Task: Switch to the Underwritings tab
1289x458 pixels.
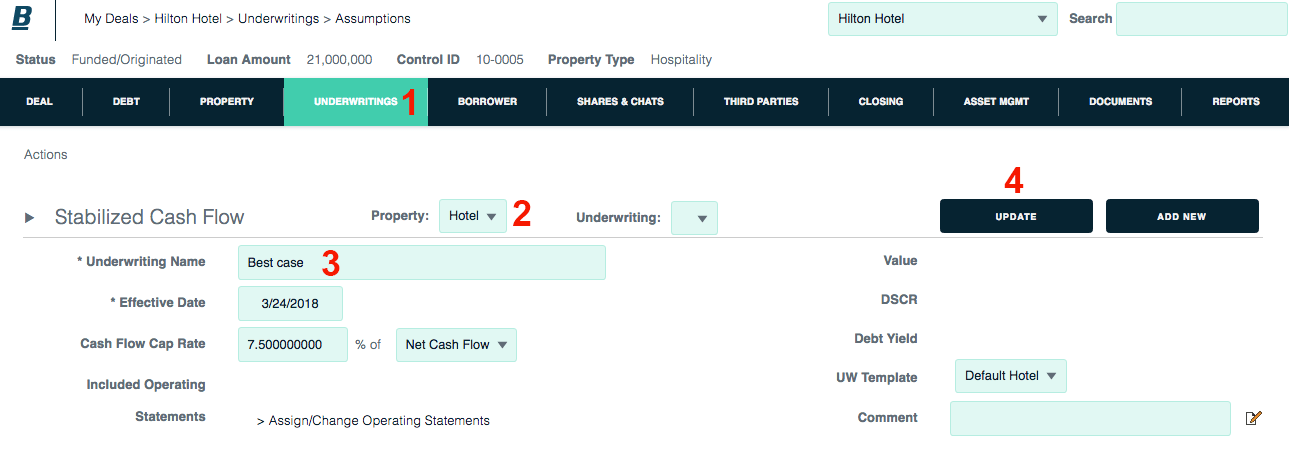Action: pyautogui.click(x=356, y=101)
